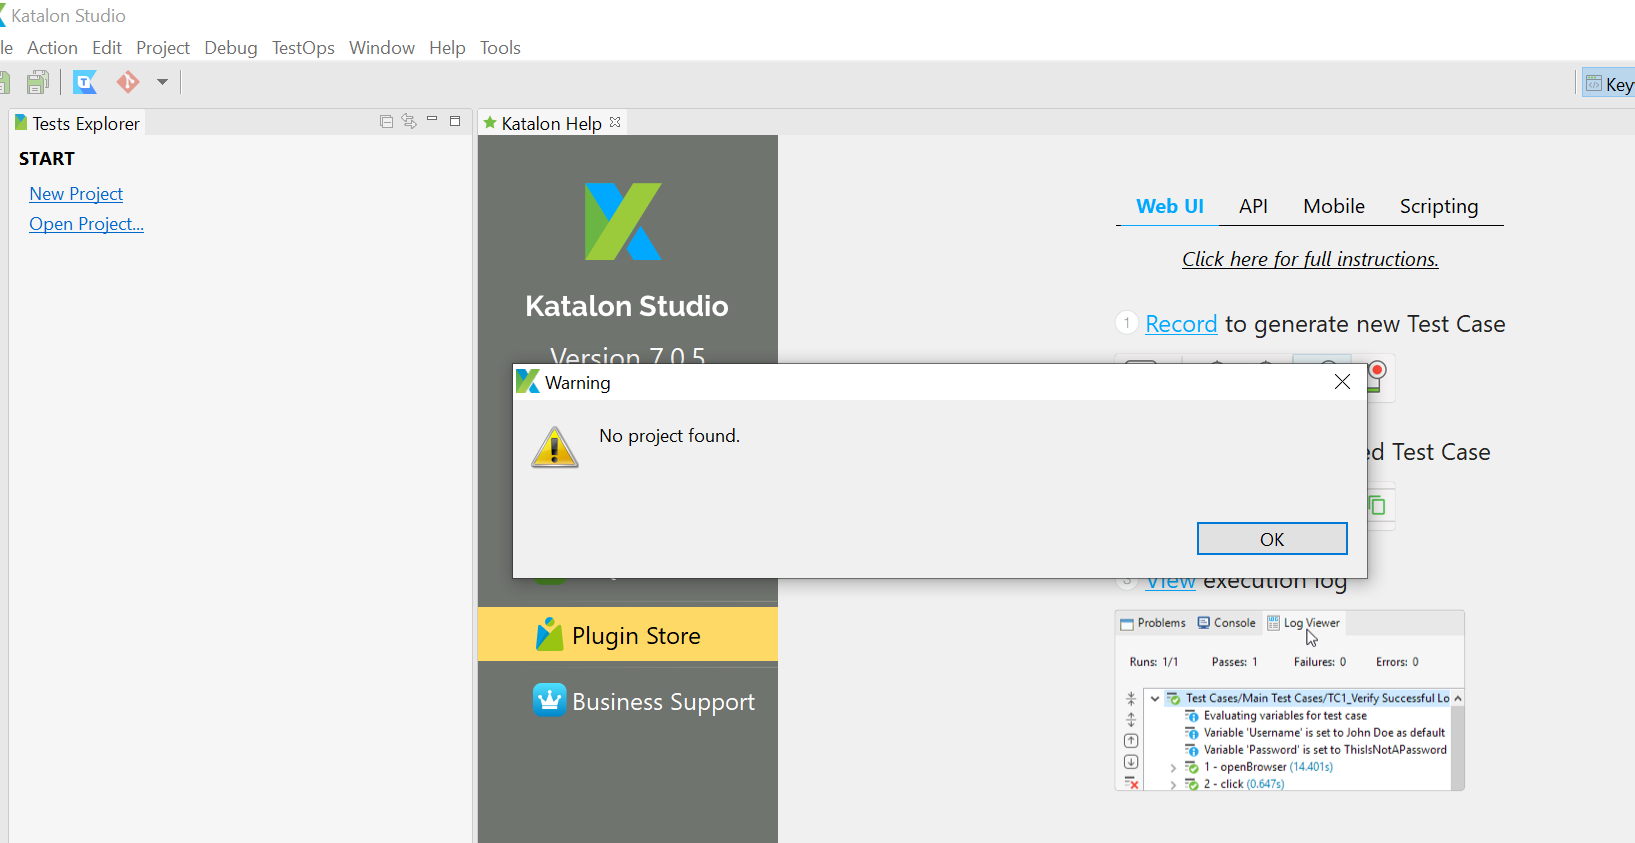This screenshot has width=1635, height=843.
Task: Click the 'No project found.' message text
Action: point(669,436)
